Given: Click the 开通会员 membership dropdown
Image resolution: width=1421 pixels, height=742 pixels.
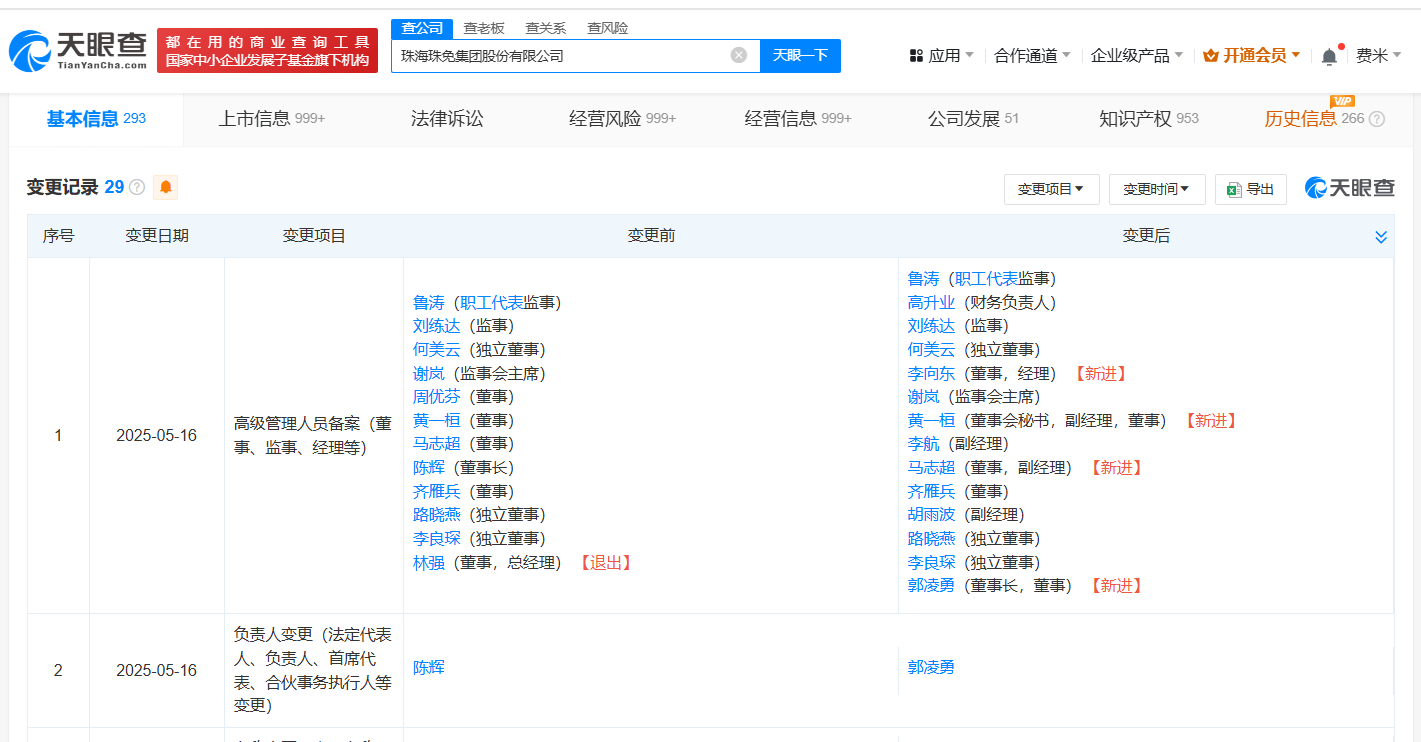Looking at the screenshot, I should pyautogui.click(x=1252, y=56).
